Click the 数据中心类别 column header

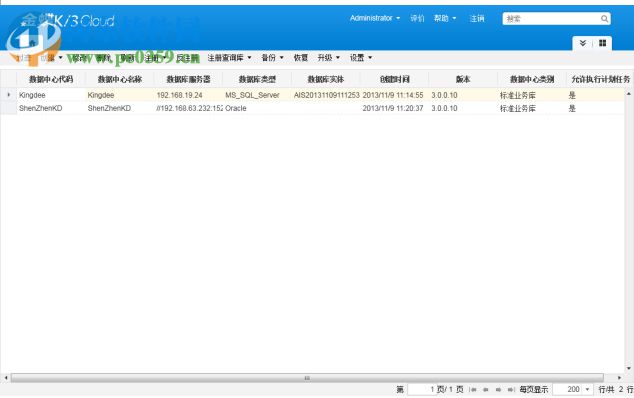pos(532,79)
